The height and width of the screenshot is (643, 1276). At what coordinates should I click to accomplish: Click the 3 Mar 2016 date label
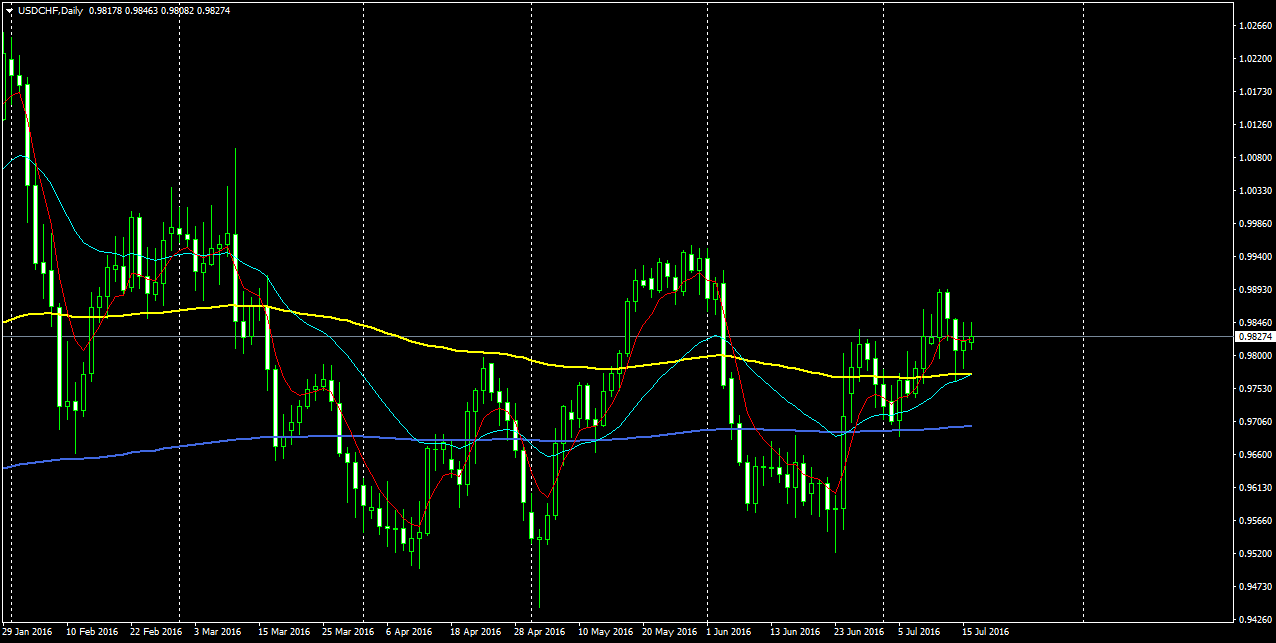click(x=218, y=632)
